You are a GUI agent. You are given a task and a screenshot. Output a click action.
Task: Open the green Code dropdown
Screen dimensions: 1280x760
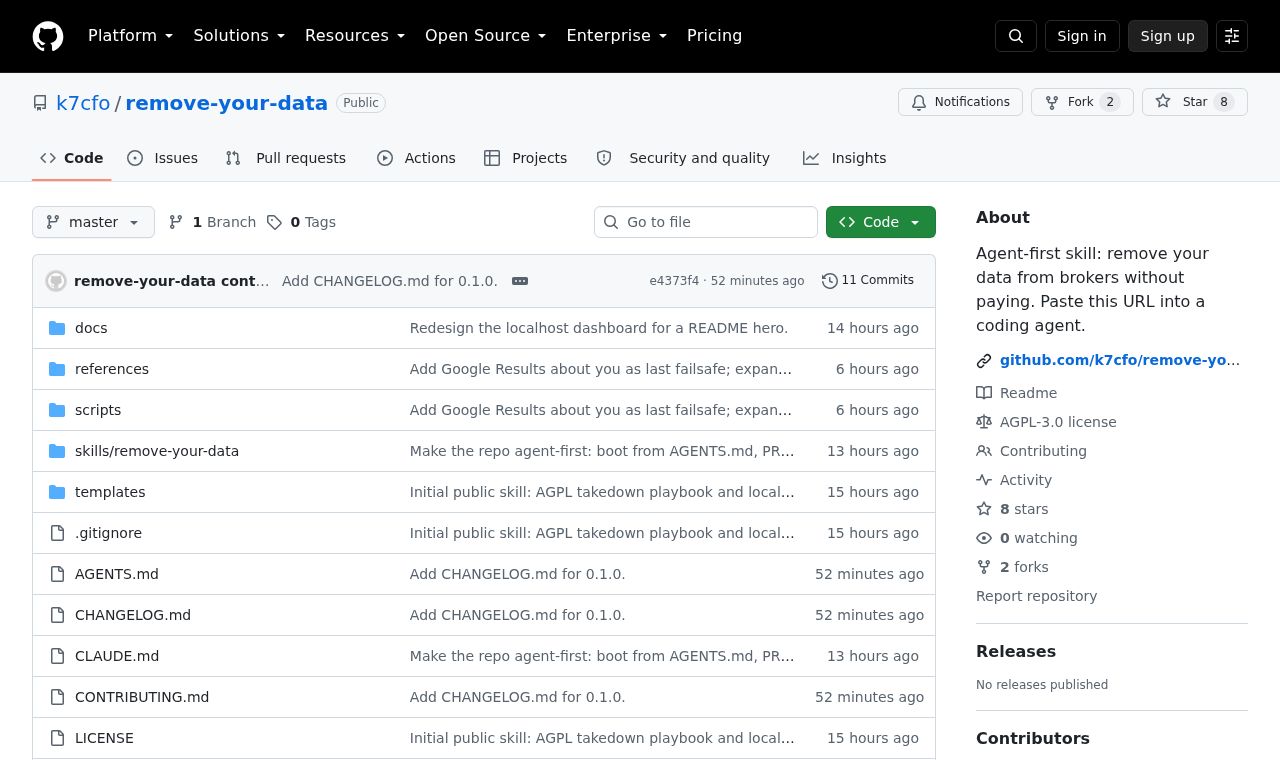click(881, 222)
